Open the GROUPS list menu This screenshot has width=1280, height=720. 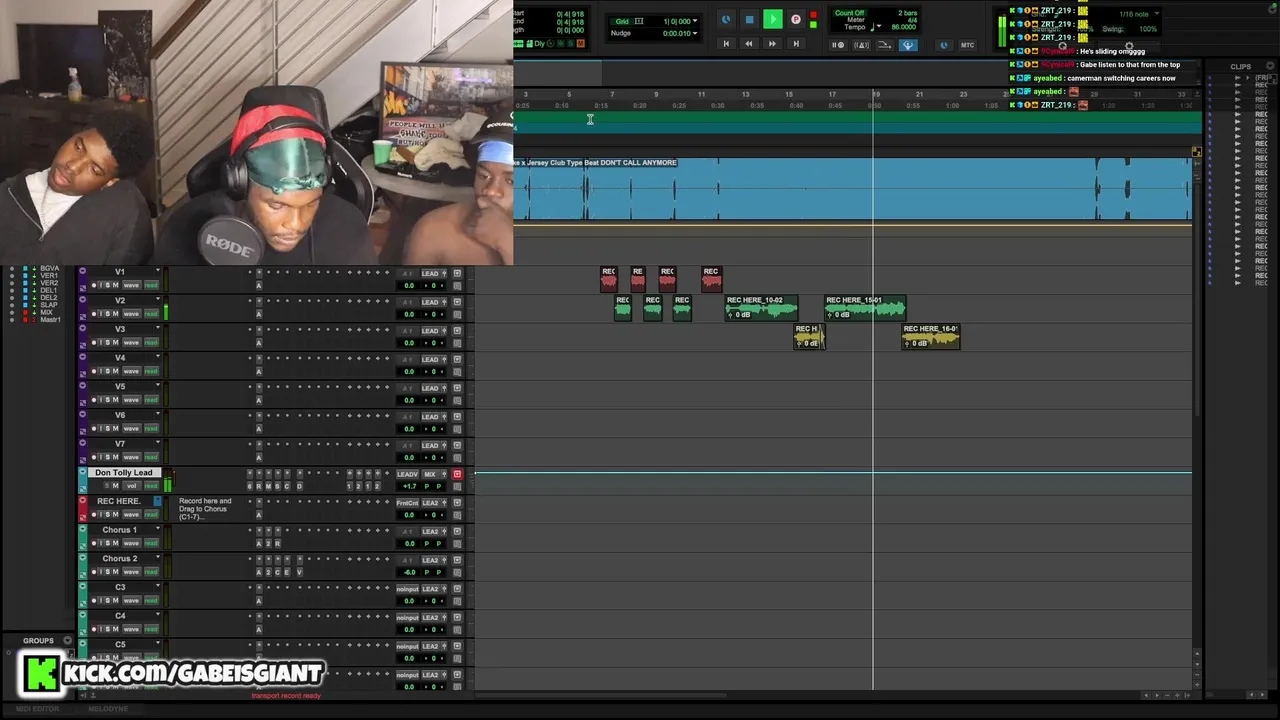pos(68,641)
